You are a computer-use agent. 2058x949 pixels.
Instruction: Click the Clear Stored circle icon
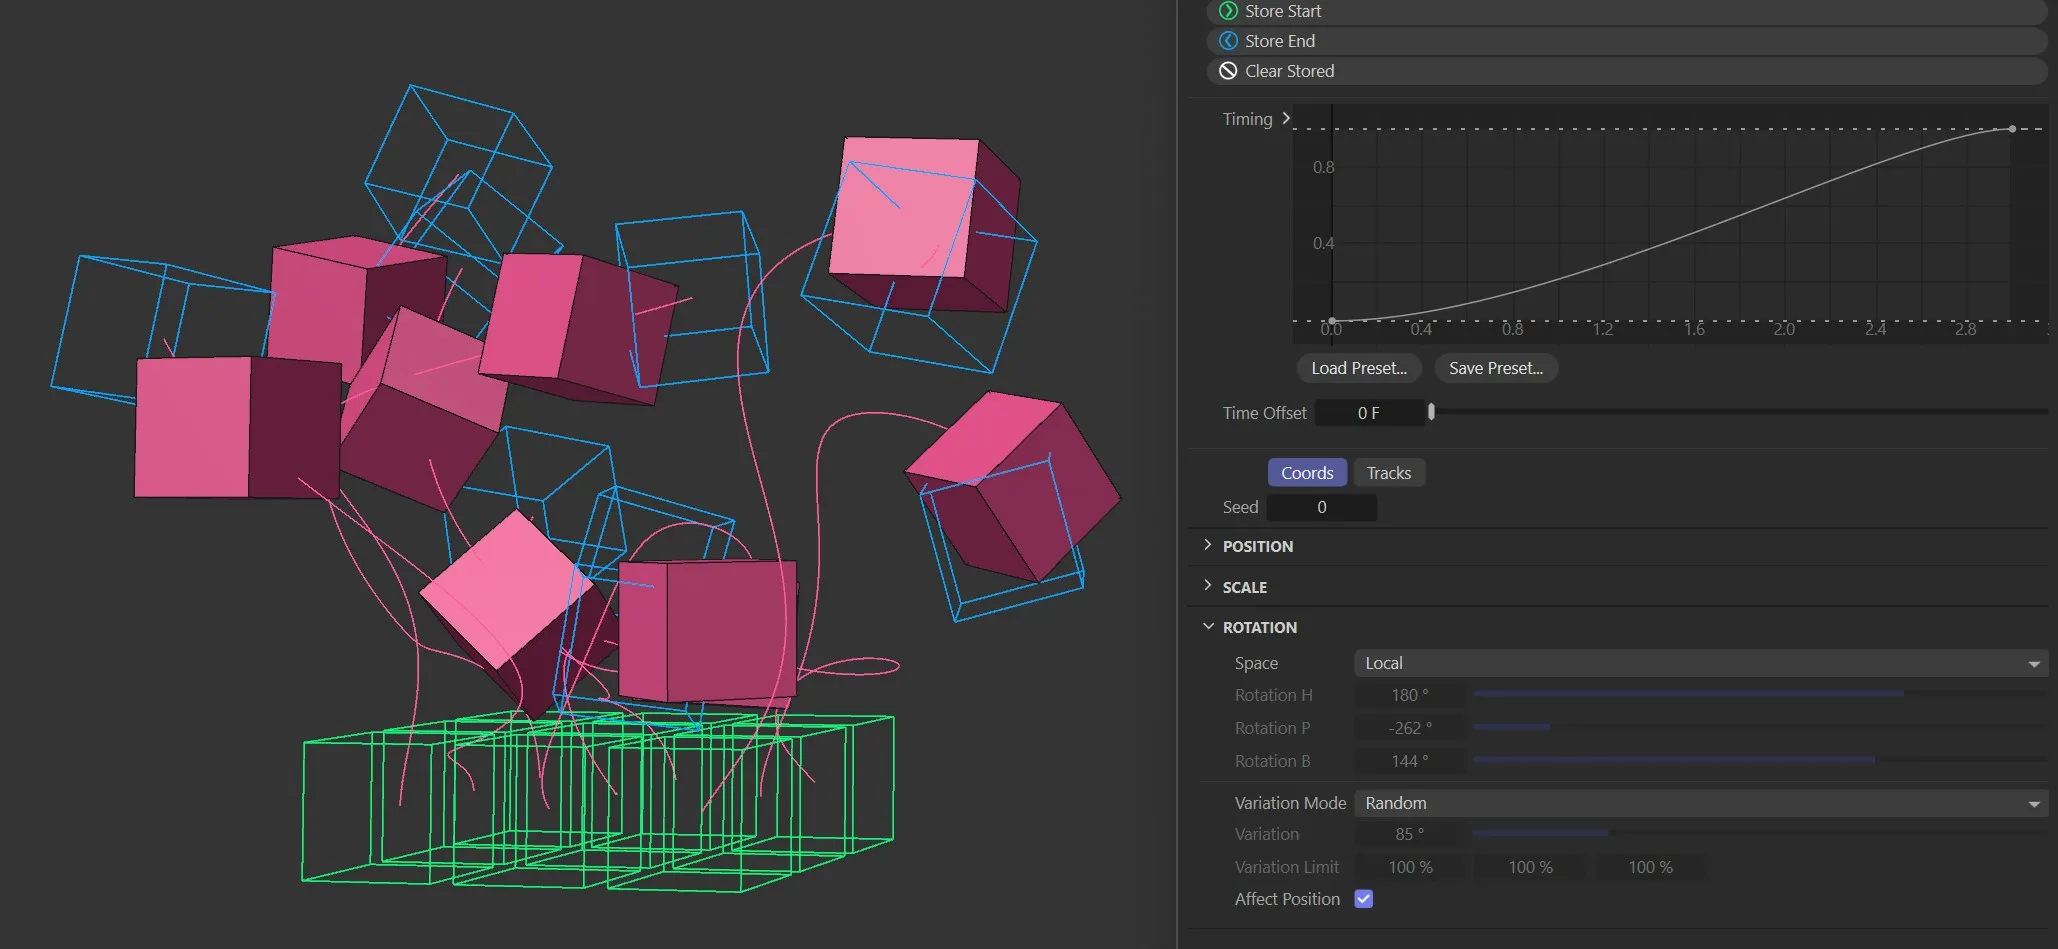pyautogui.click(x=1228, y=71)
